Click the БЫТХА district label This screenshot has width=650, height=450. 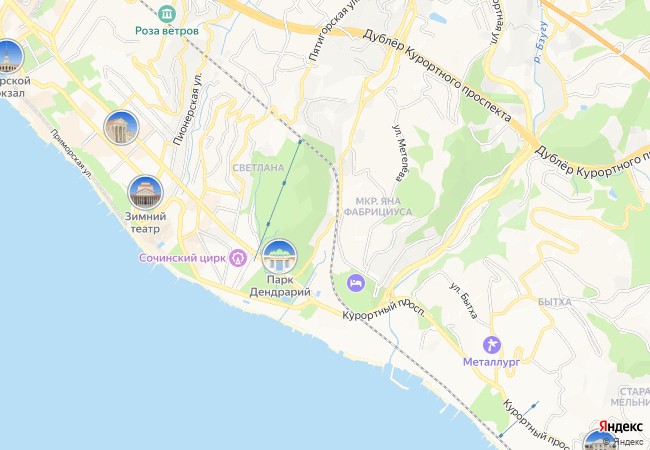point(555,302)
